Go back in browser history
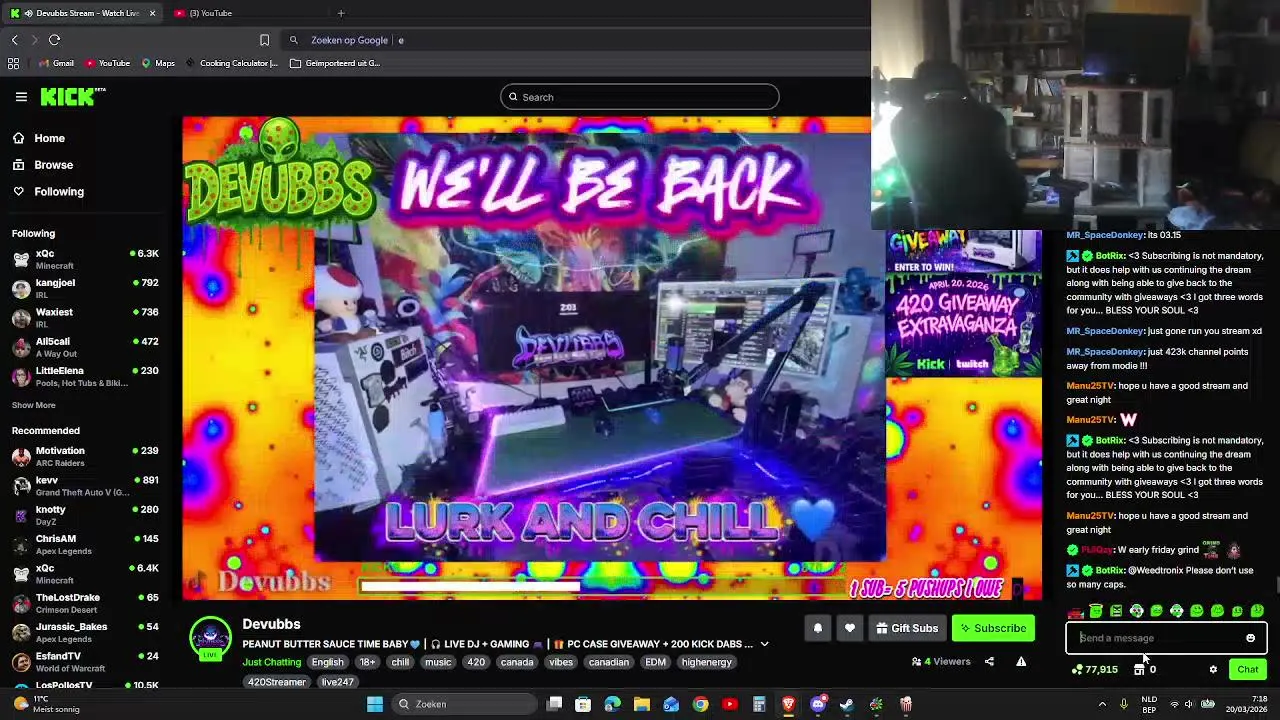 (14, 40)
